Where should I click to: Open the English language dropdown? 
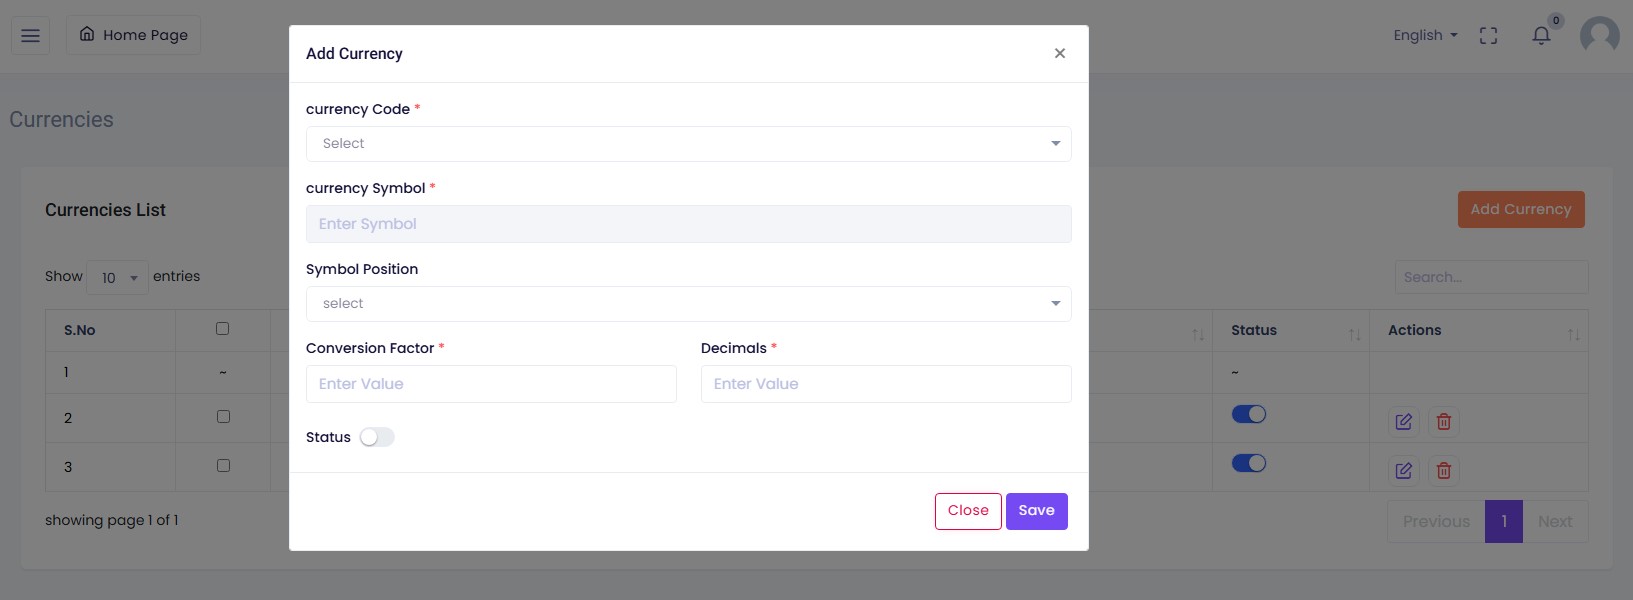pos(1424,36)
